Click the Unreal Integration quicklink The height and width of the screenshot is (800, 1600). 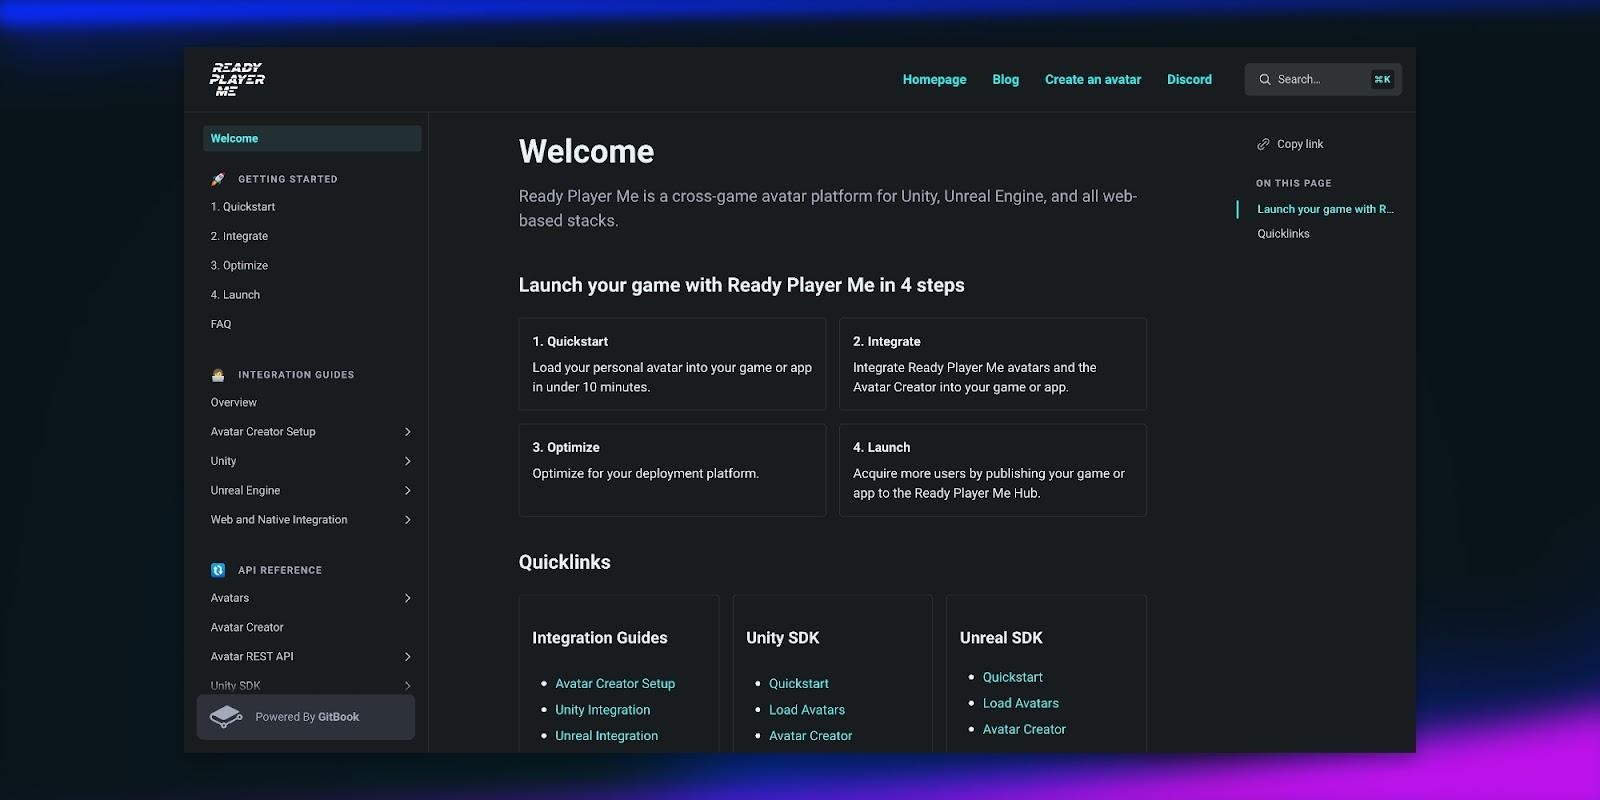(x=607, y=736)
